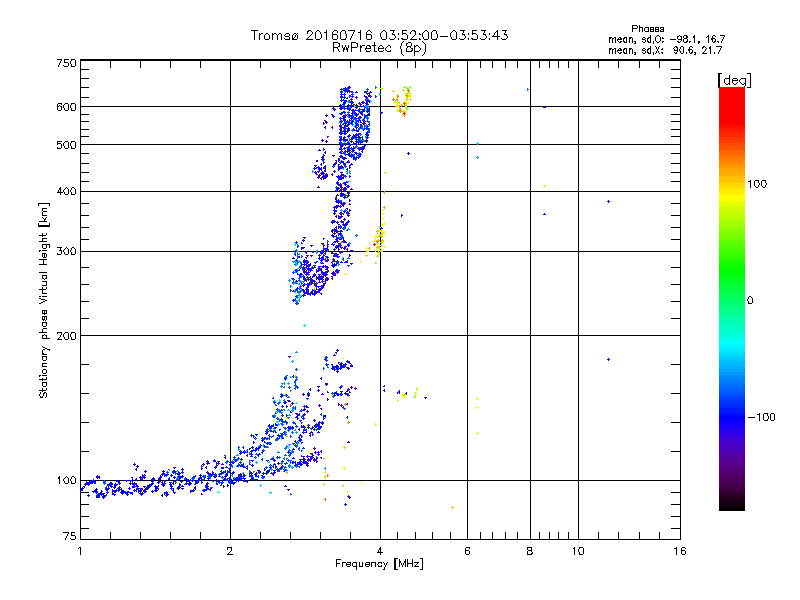The height and width of the screenshot is (600, 800).
Task: Click the black bottom of the colorbar
Action: click(732, 503)
